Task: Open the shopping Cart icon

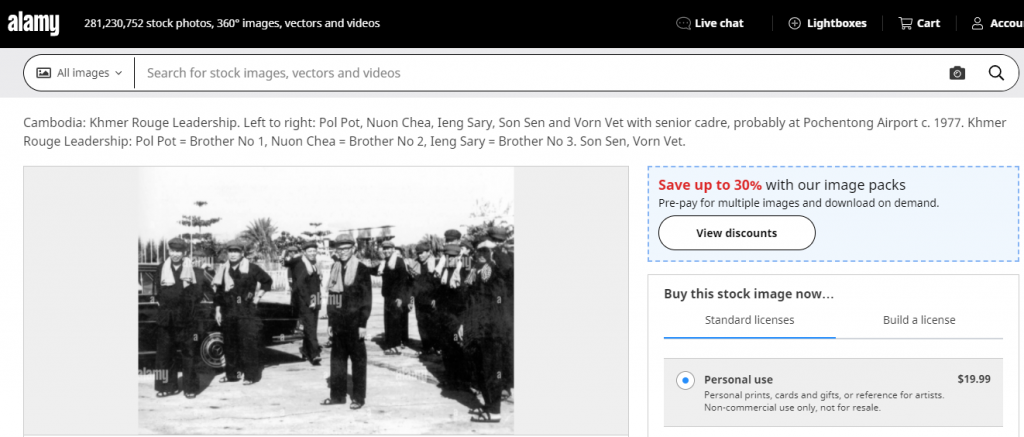Action: coord(905,23)
